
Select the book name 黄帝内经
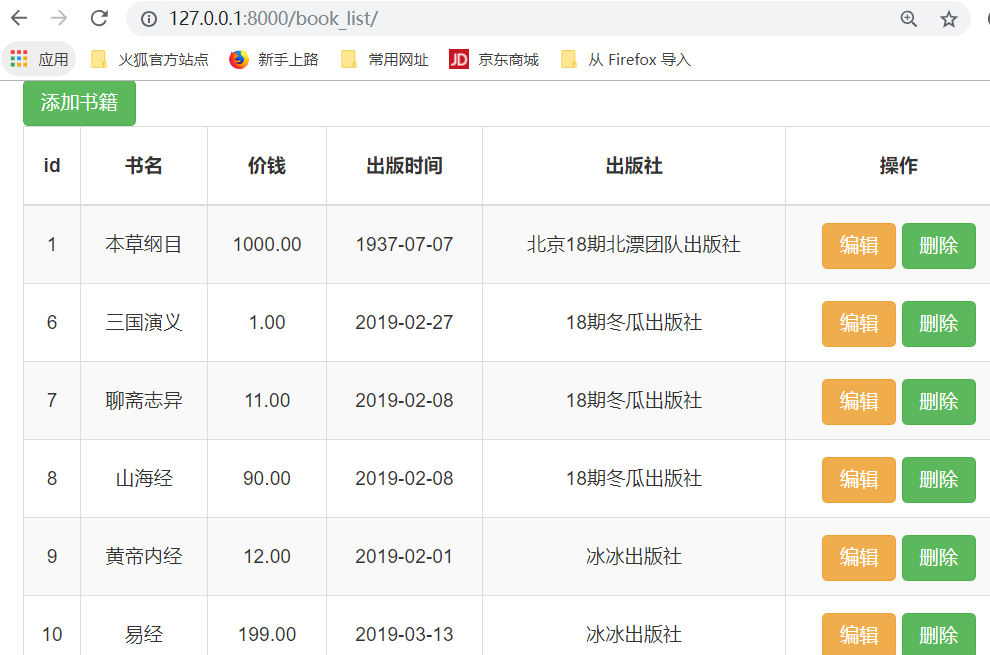click(144, 556)
